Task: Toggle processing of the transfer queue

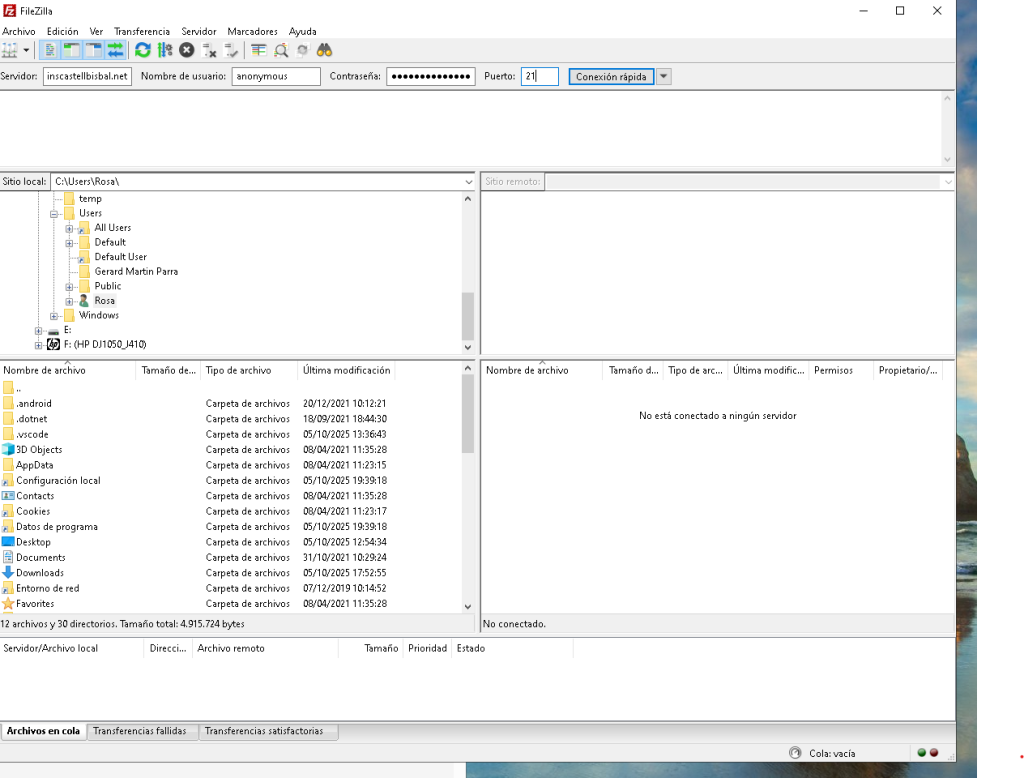Action: coord(164,50)
